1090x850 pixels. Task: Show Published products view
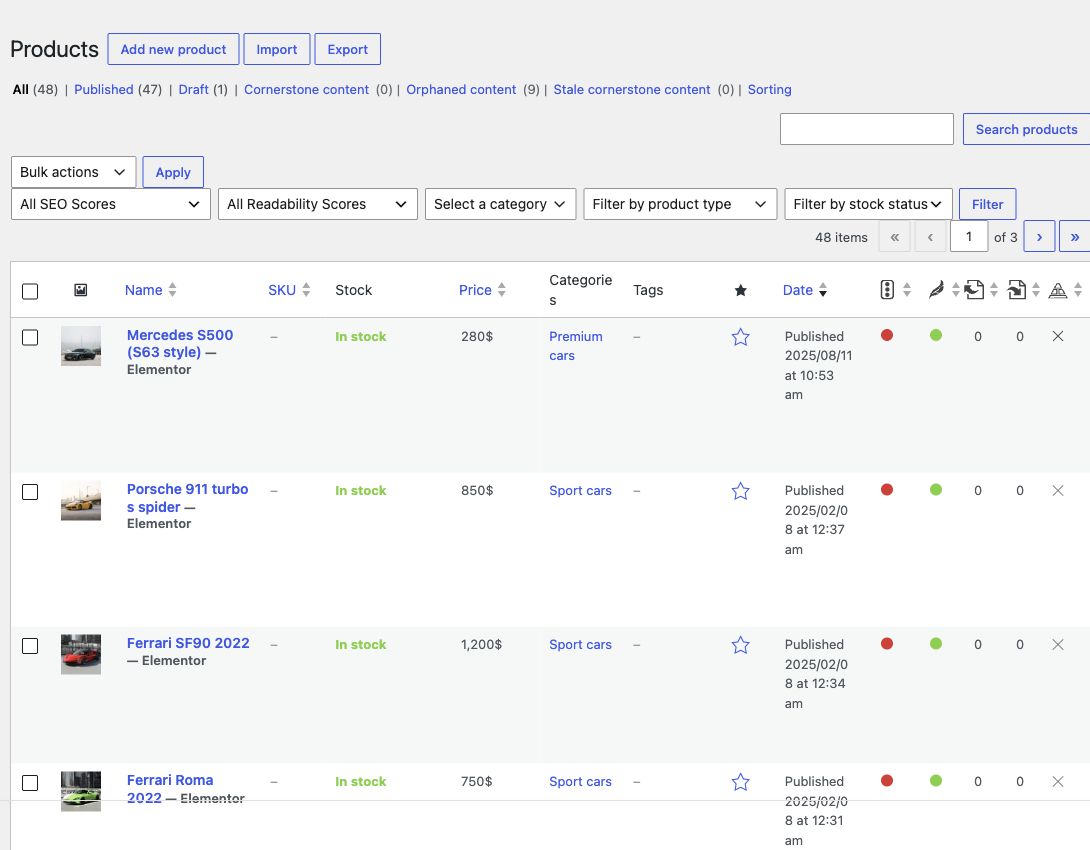[x=104, y=90]
